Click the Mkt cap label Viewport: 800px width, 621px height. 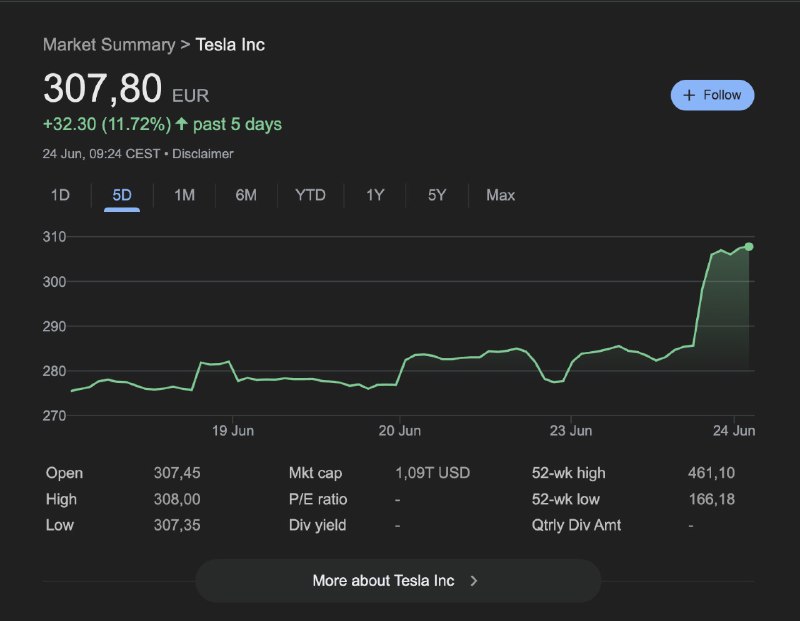315,473
